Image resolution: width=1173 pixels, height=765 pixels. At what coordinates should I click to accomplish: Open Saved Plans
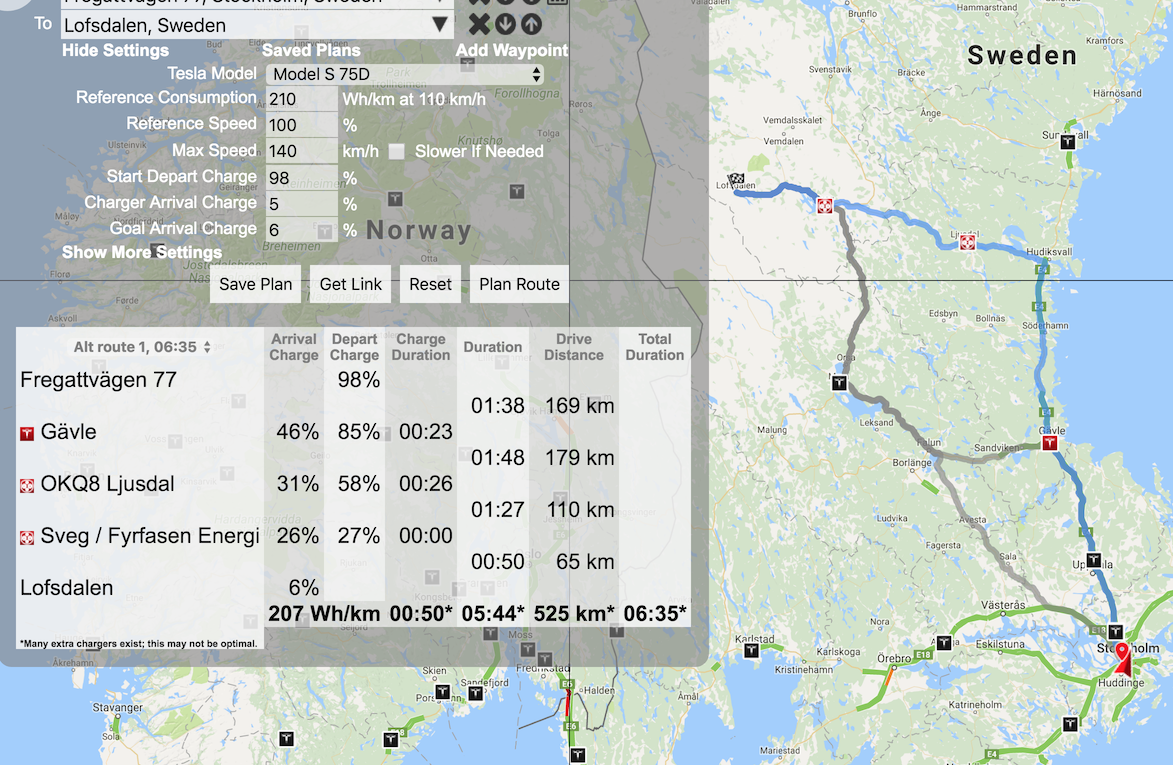[311, 50]
